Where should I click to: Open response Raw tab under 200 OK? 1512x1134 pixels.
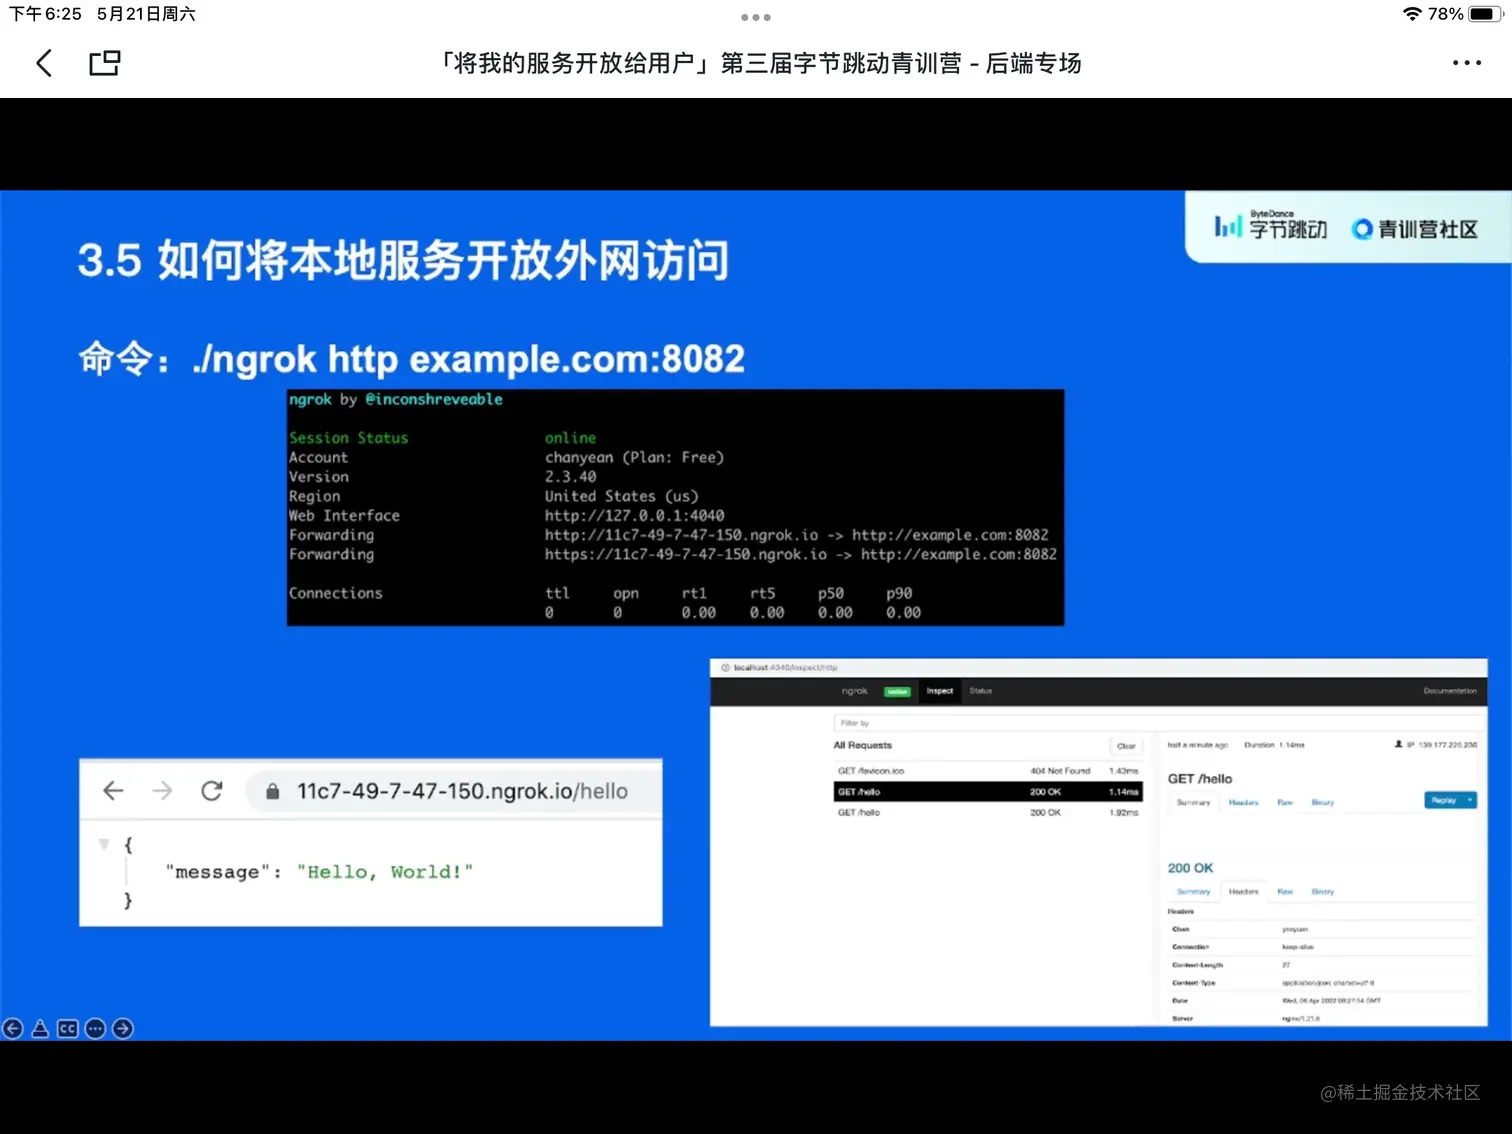click(x=1285, y=891)
